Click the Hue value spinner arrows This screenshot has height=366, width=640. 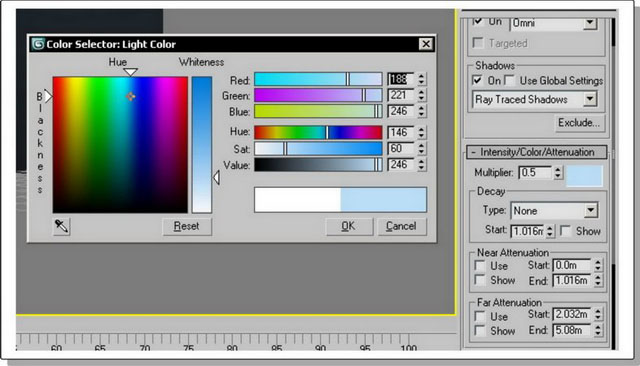point(422,132)
